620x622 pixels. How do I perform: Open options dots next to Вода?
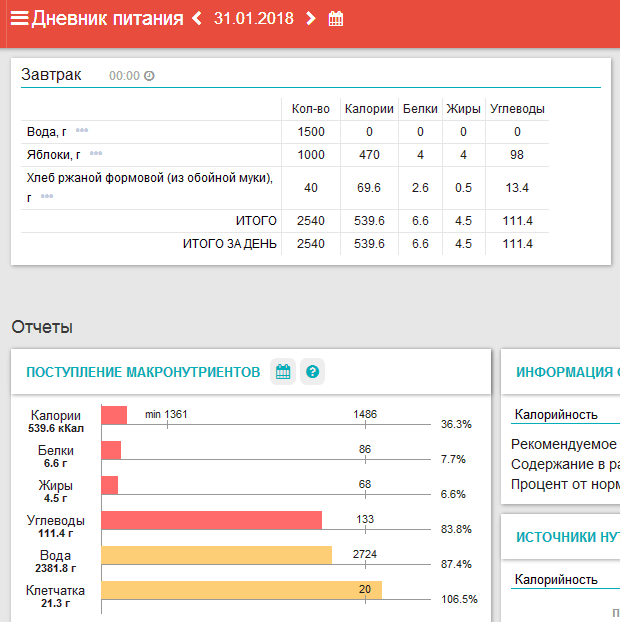coord(82,131)
